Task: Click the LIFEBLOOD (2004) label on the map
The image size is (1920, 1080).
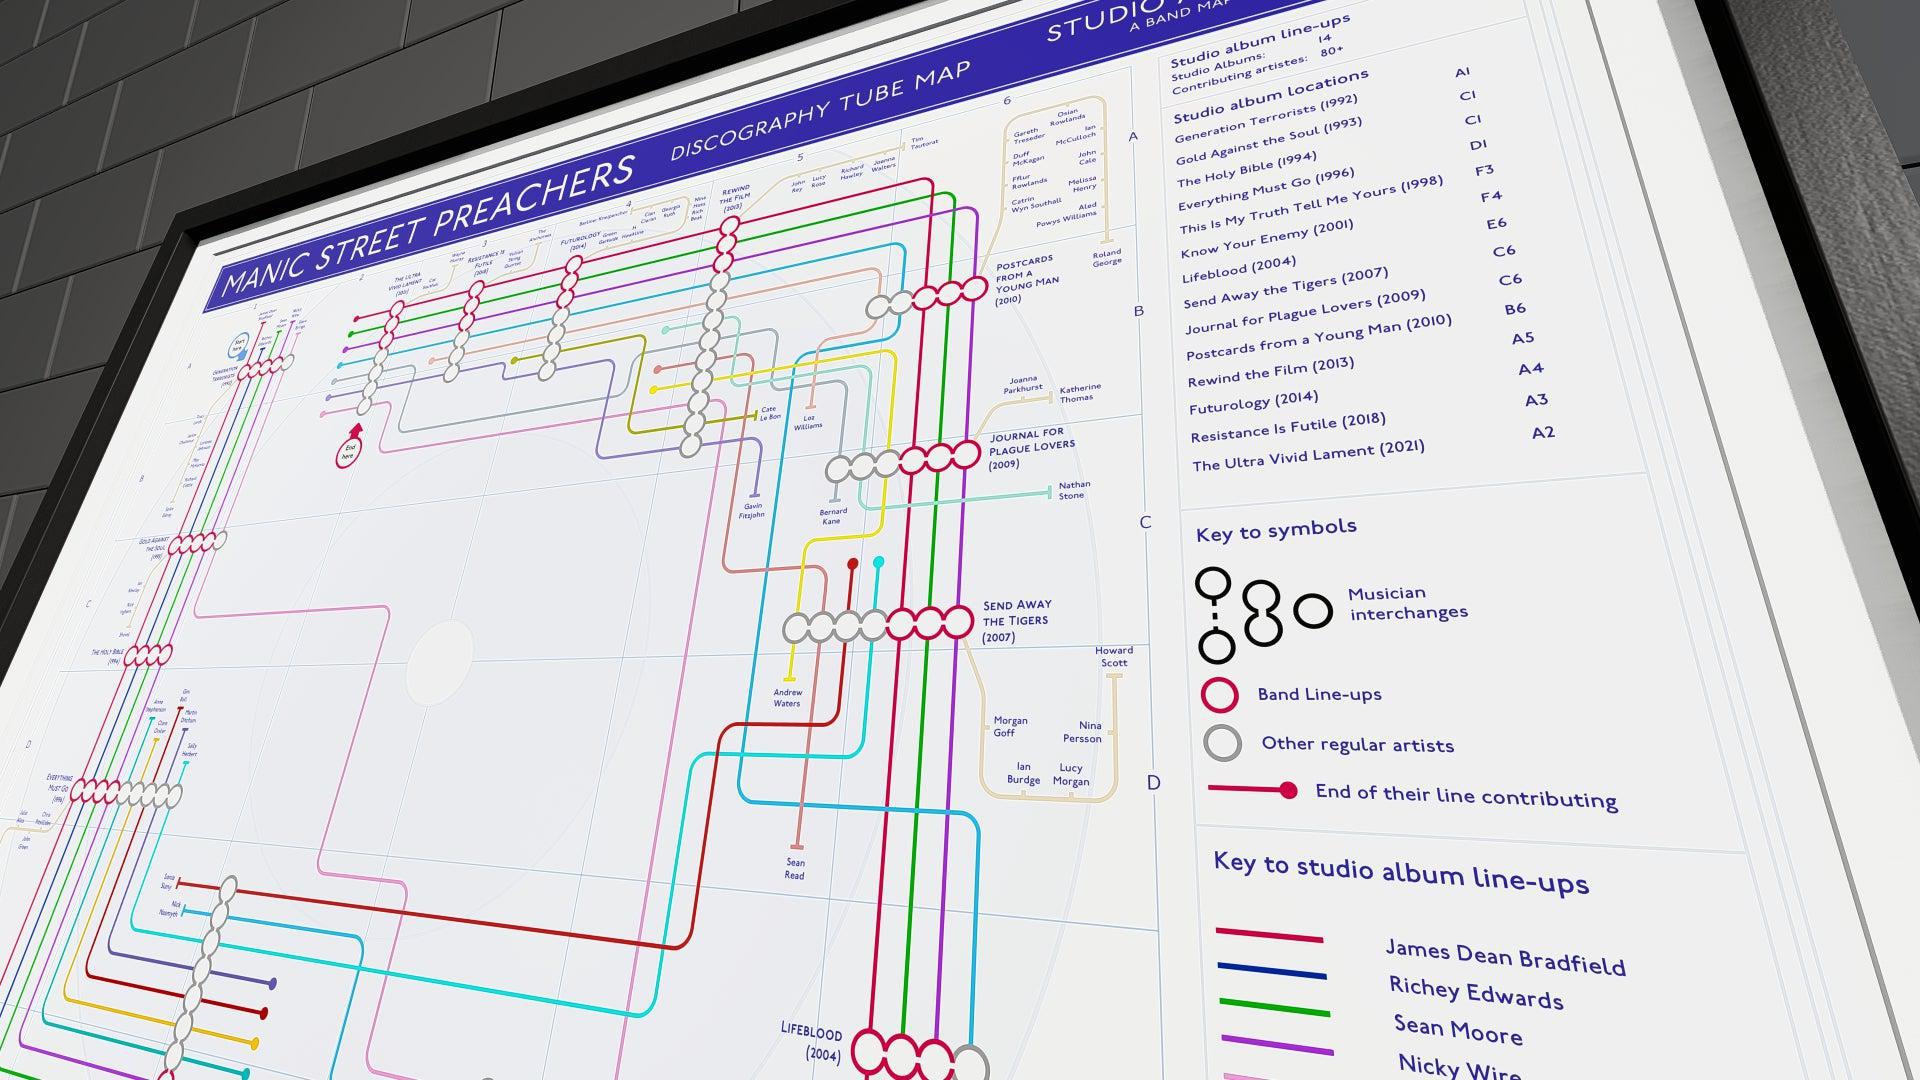Action: (812, 1041)
